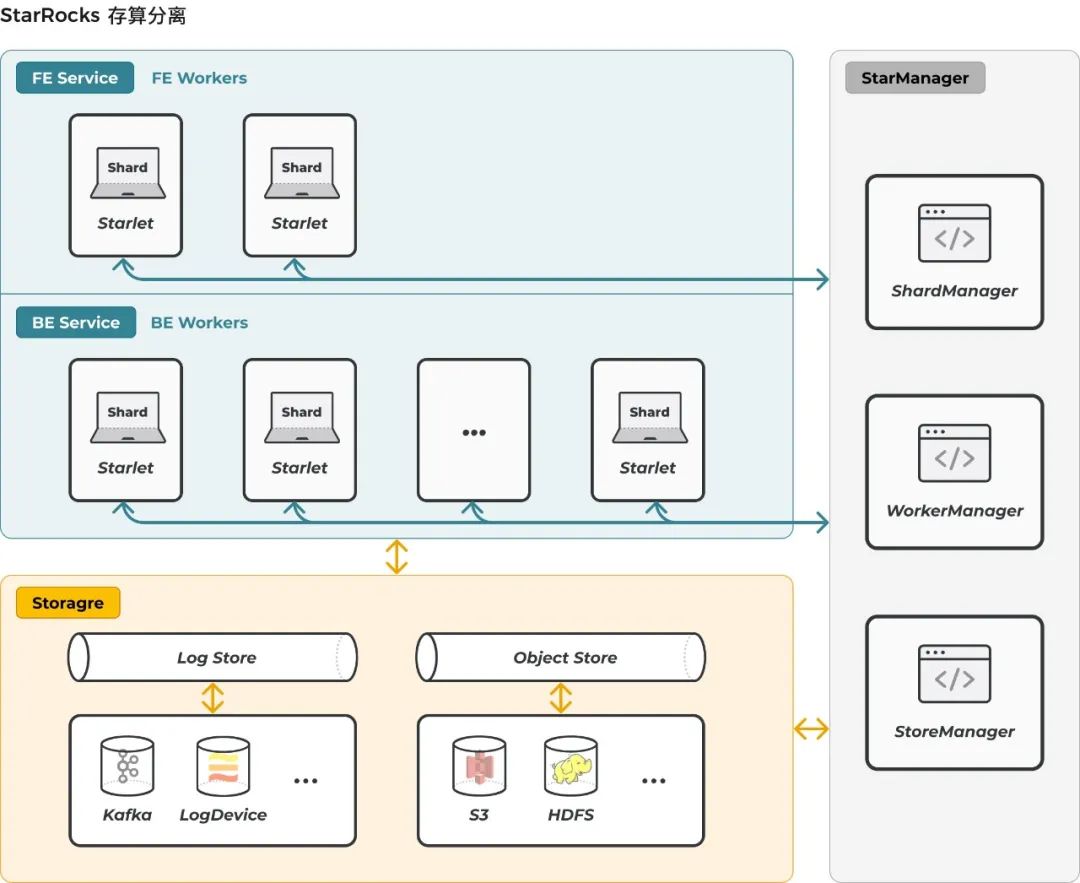This screenshot has width=1080, height=883.
Task: Click the BE Service label badge
Action: pos(76,322)
